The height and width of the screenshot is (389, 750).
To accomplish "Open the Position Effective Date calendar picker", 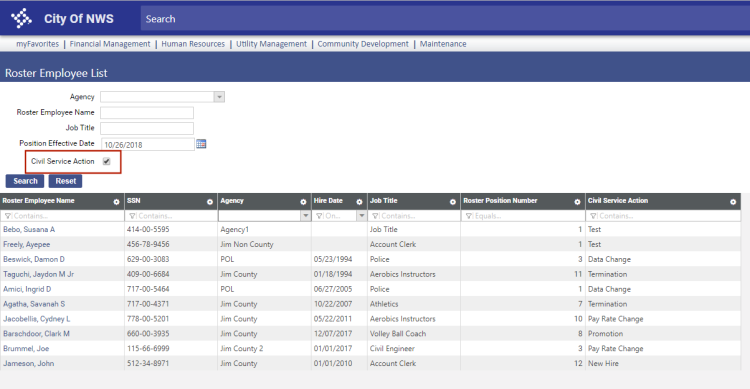I will 201,144.
